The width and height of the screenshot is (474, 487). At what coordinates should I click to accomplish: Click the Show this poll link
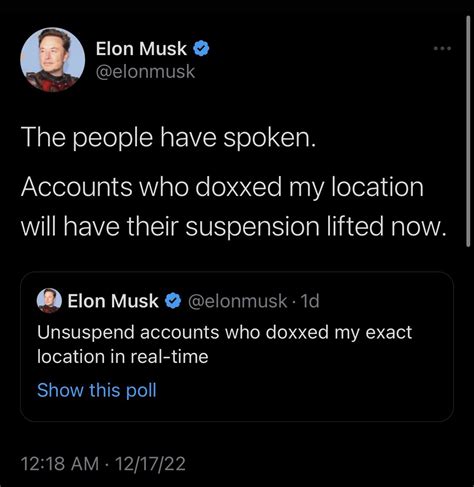pos(97,390)
